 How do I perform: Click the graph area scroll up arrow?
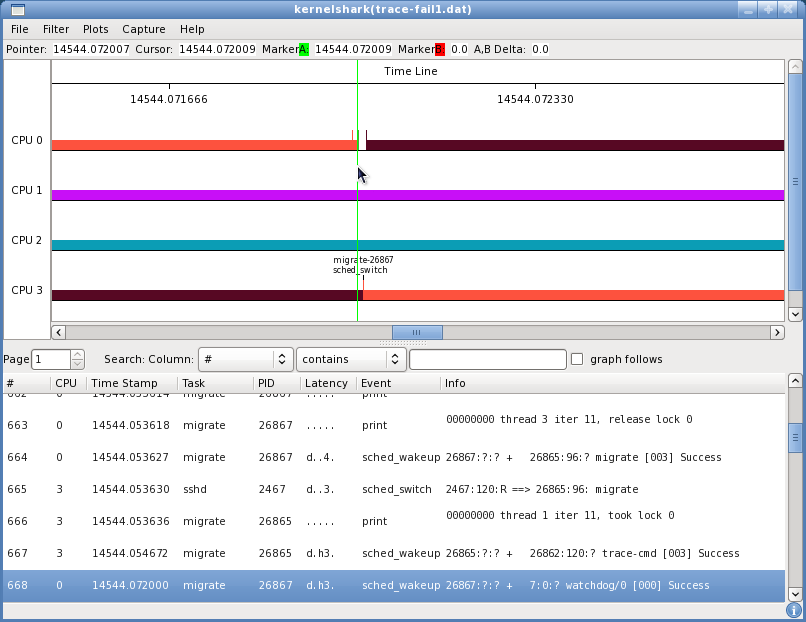click(795, 67)
